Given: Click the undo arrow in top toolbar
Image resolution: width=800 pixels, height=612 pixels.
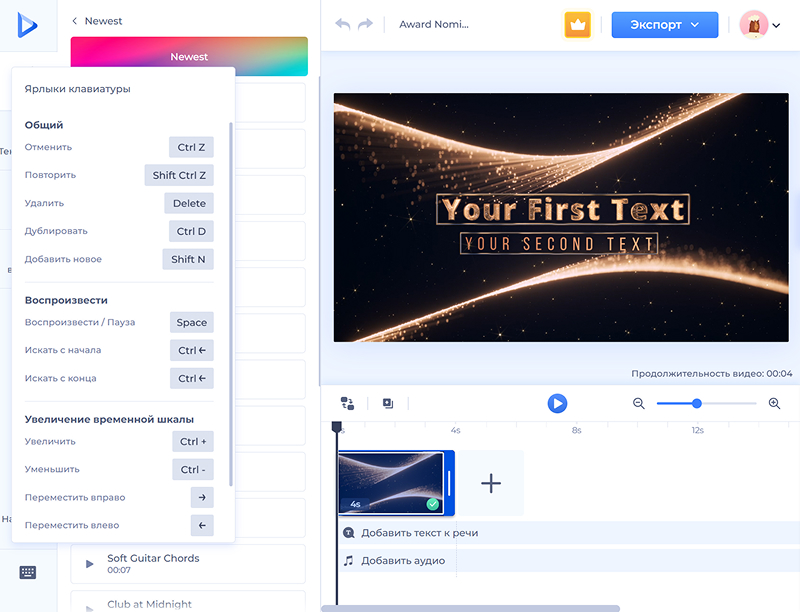Looking at the screenshot, I should click(x=343, y=24).
